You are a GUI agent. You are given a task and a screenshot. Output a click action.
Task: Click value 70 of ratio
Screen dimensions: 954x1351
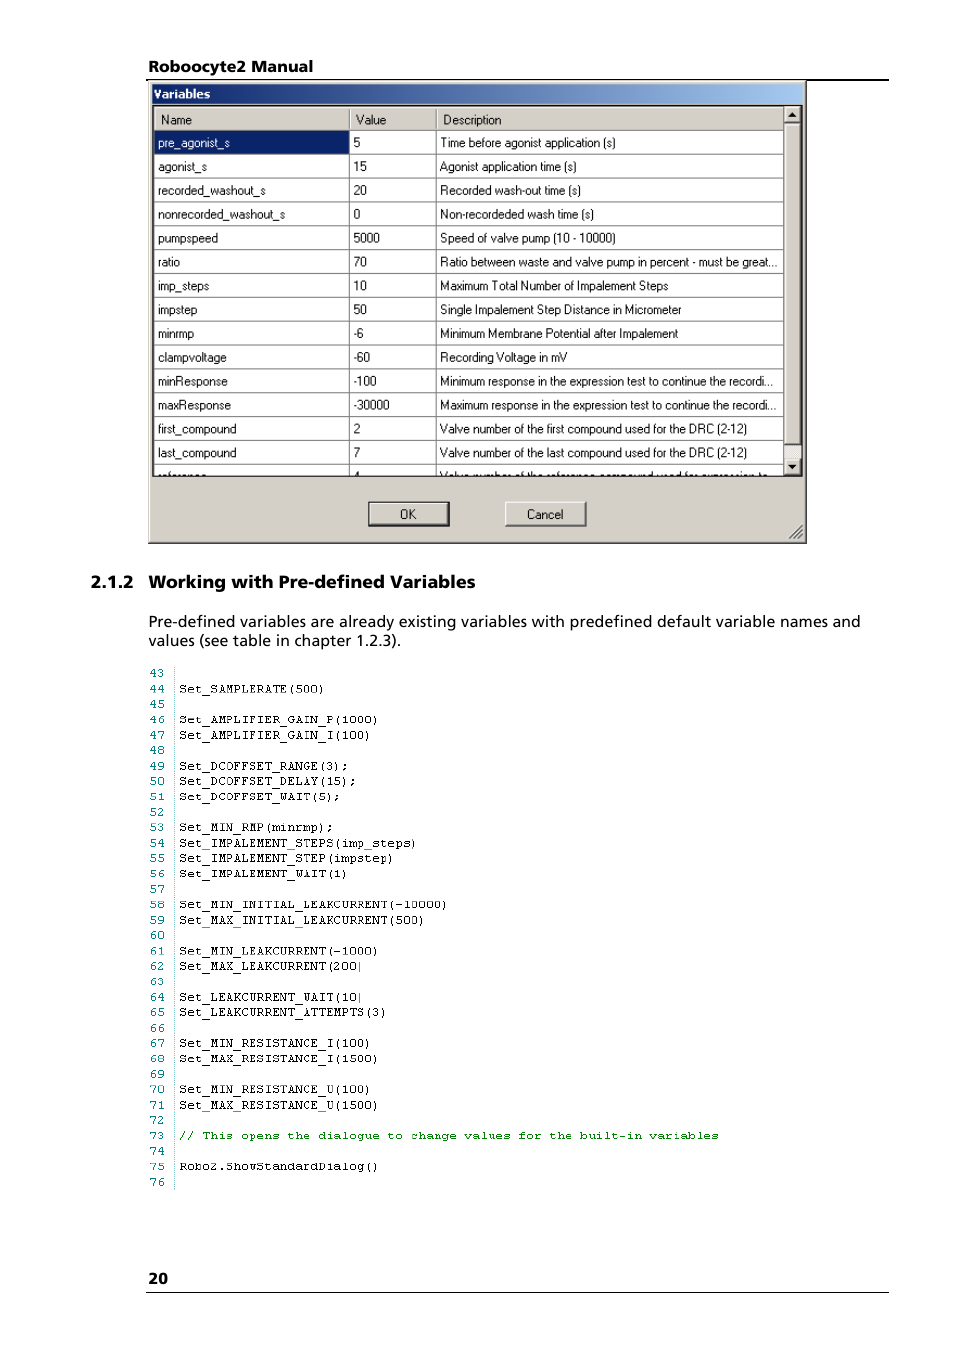(360, 263)
